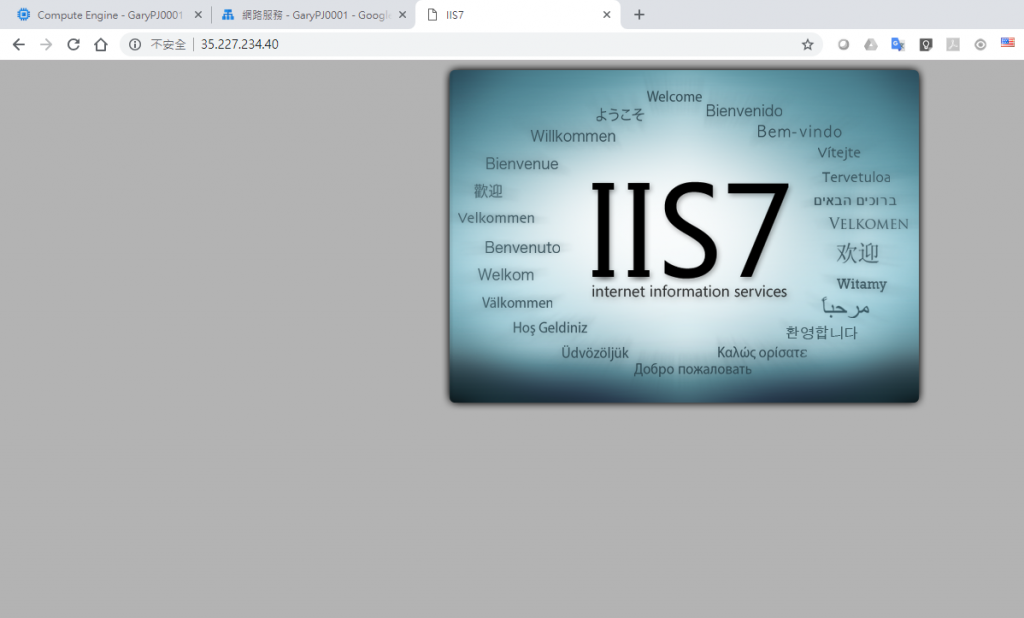Open the grey circle extension
1024x618 pixels.
pyautogui.click(x=843, y=44)
